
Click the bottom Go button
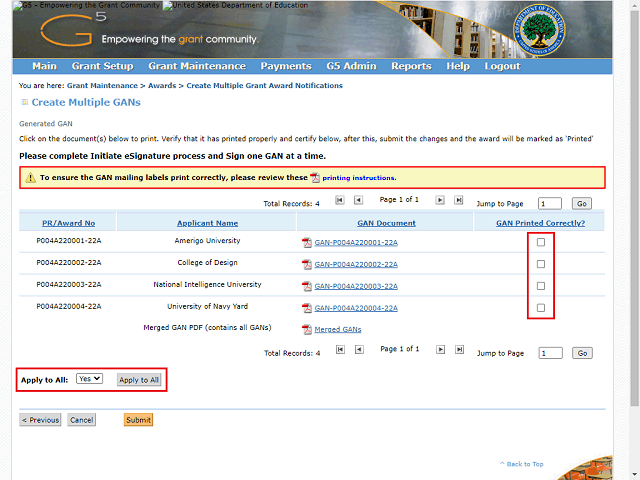(x=582, y=353)
